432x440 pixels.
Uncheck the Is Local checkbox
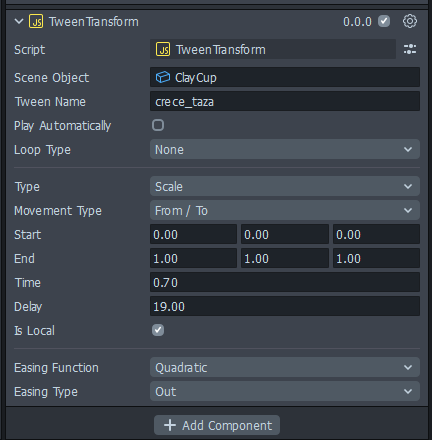pyautogui.click(x=158, y=330)
